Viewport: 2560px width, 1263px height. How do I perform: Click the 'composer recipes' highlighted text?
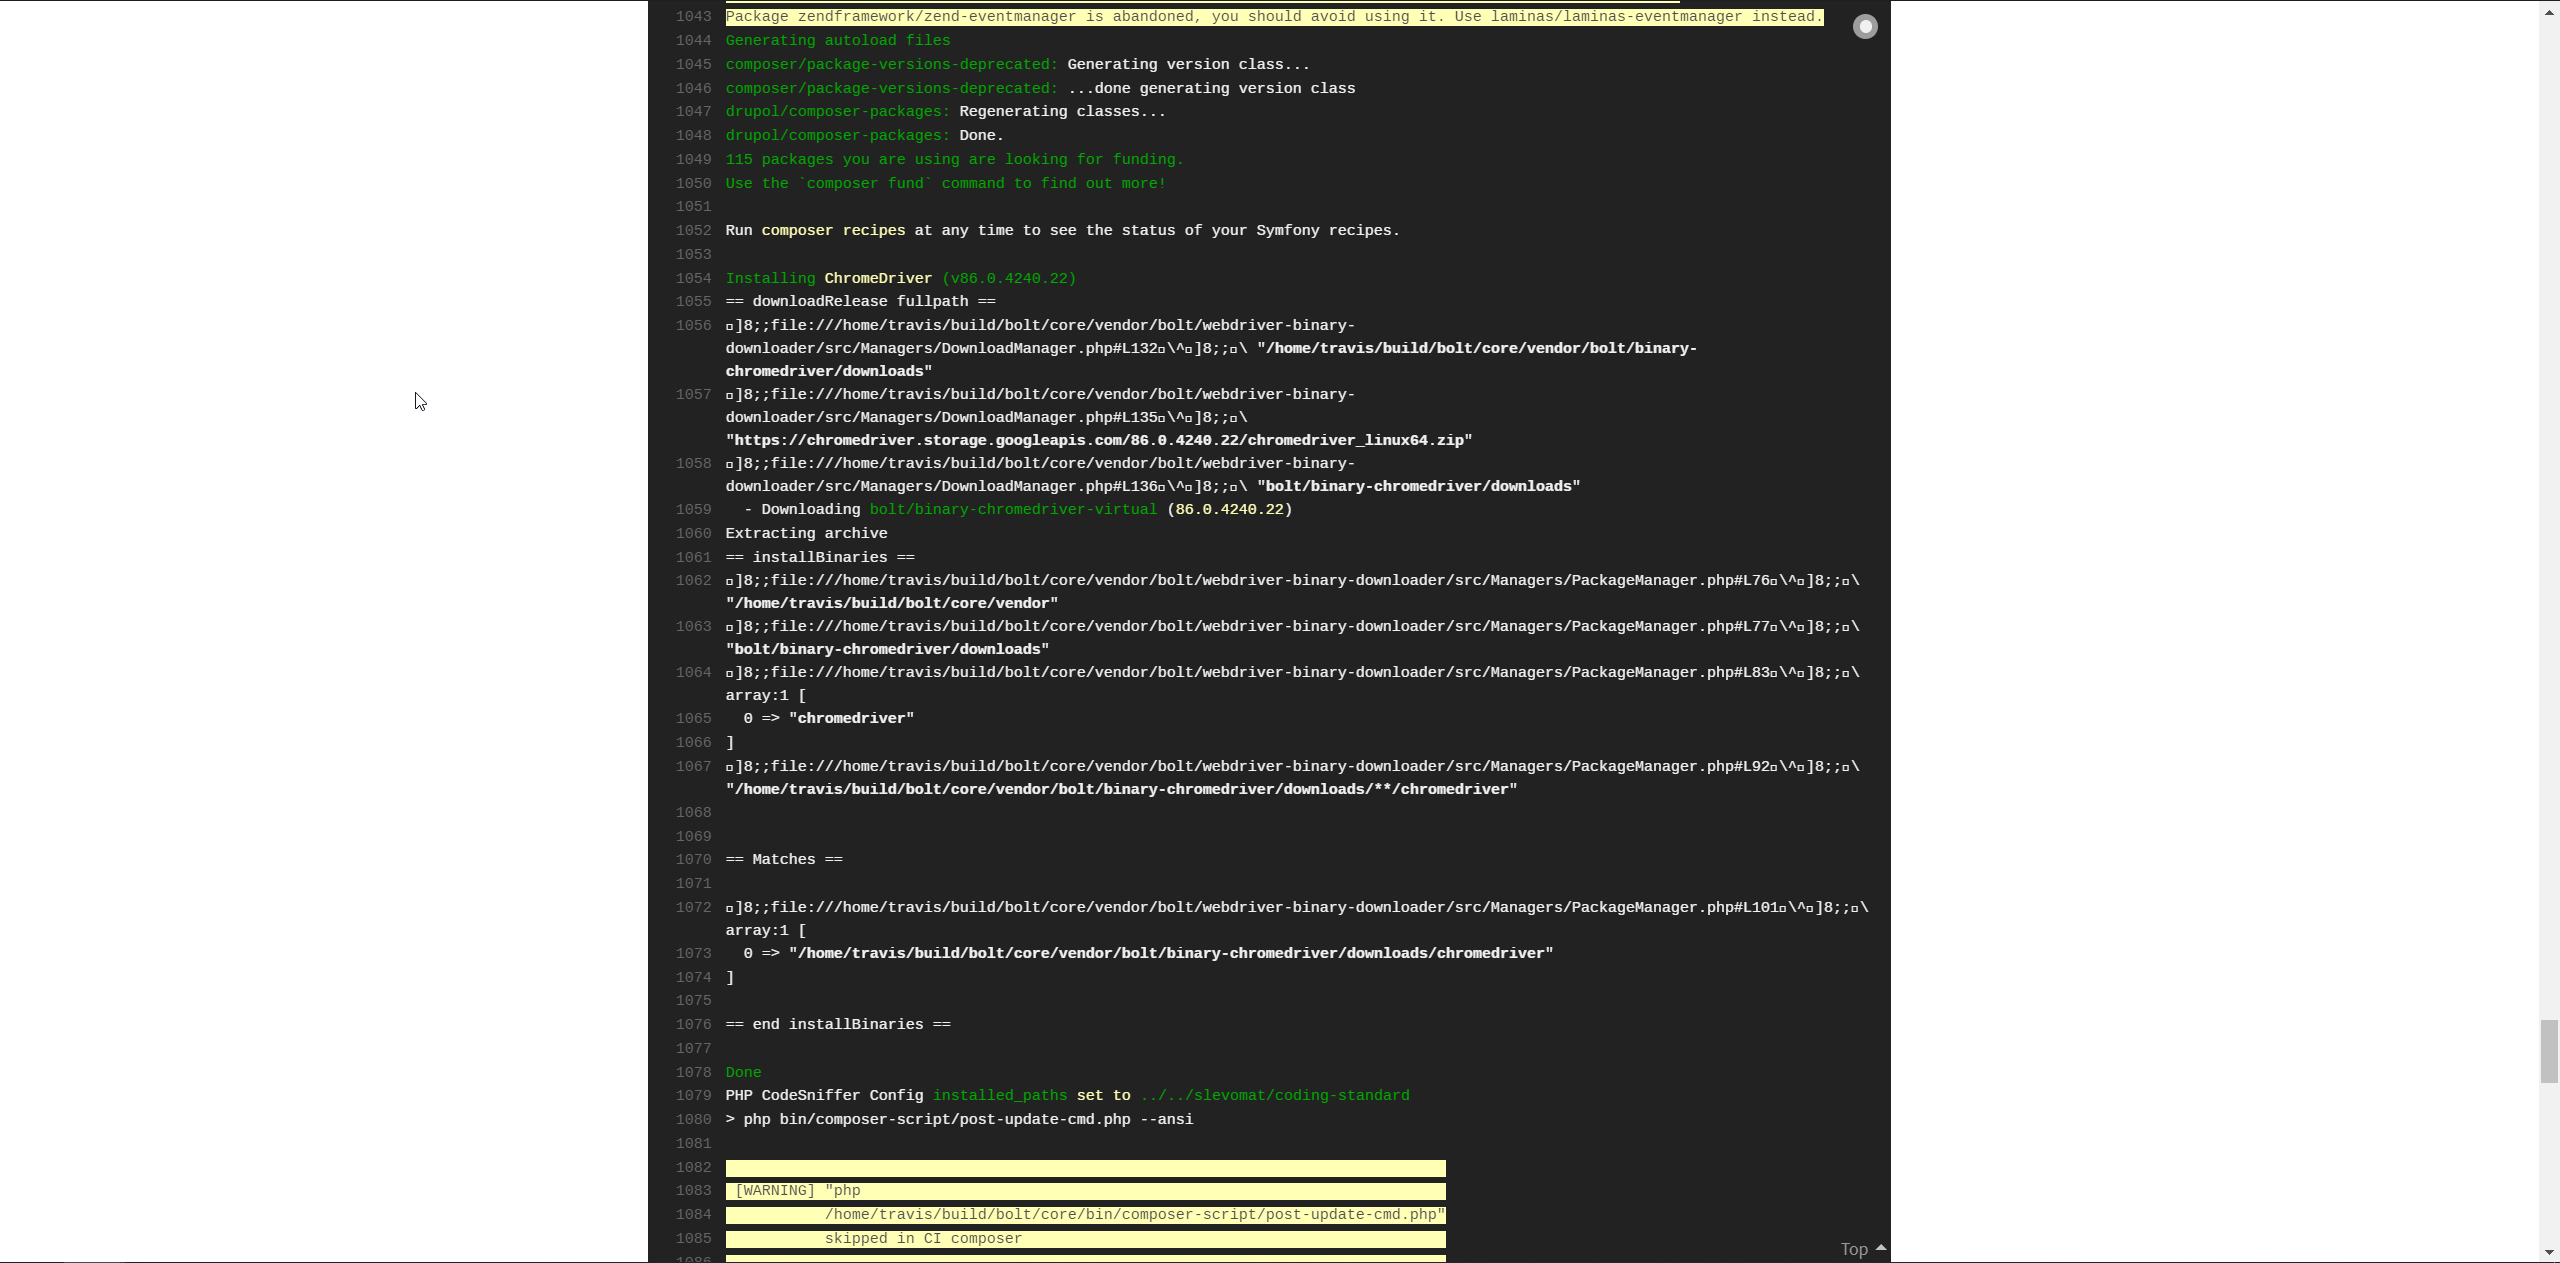(x=832, y=230)
